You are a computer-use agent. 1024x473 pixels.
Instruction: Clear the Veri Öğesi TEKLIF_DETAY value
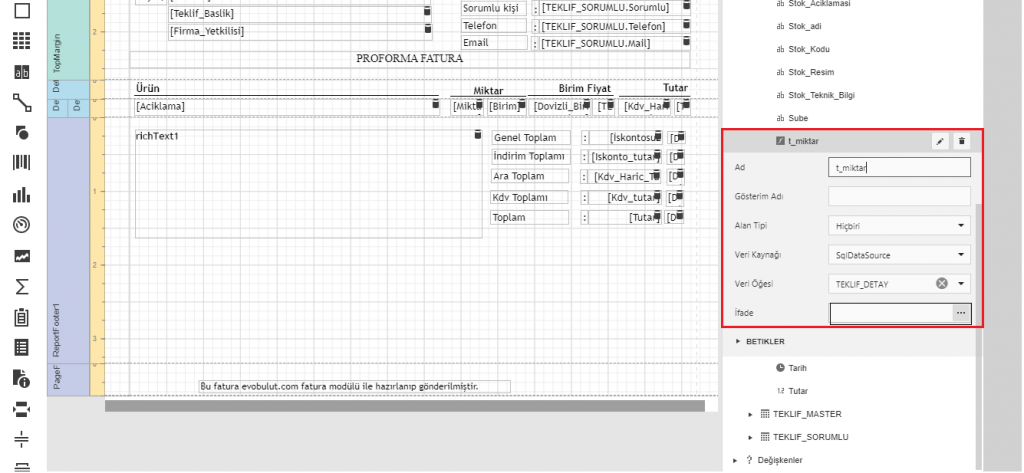[941, 284]
